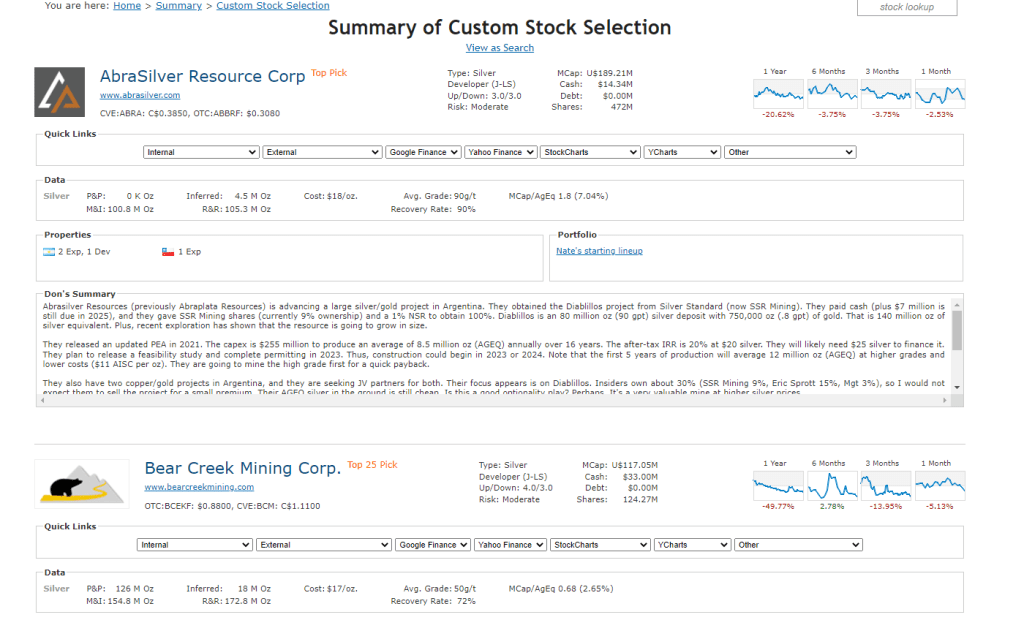
Task: Open Bear Creek 3 Months price chart
Action: [x=886, y=486]
